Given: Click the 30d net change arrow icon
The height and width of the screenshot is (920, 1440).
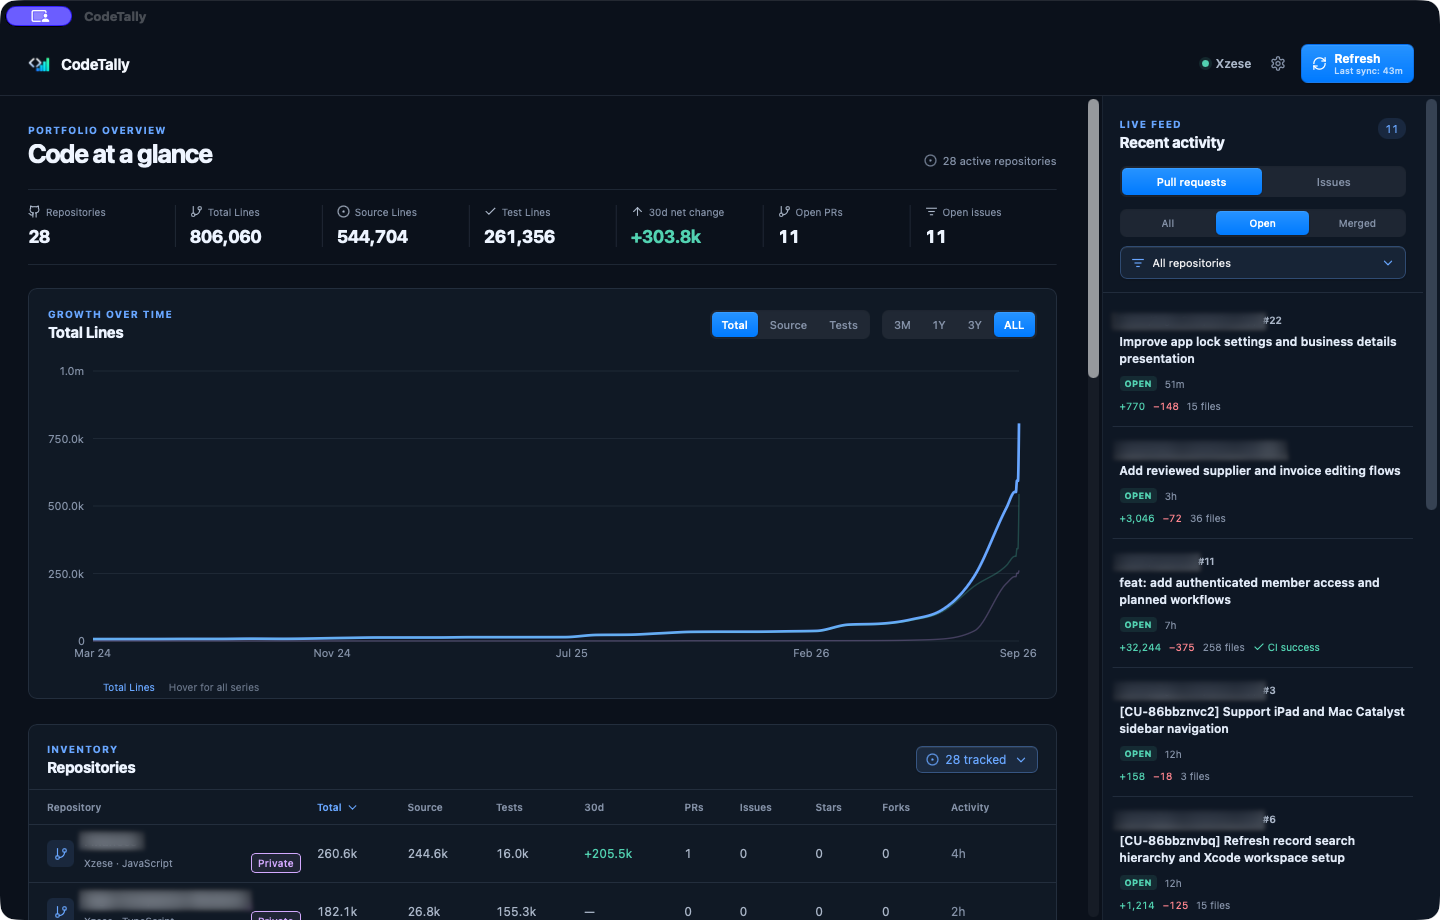Looking at the screenshot, I should point(637,212).
